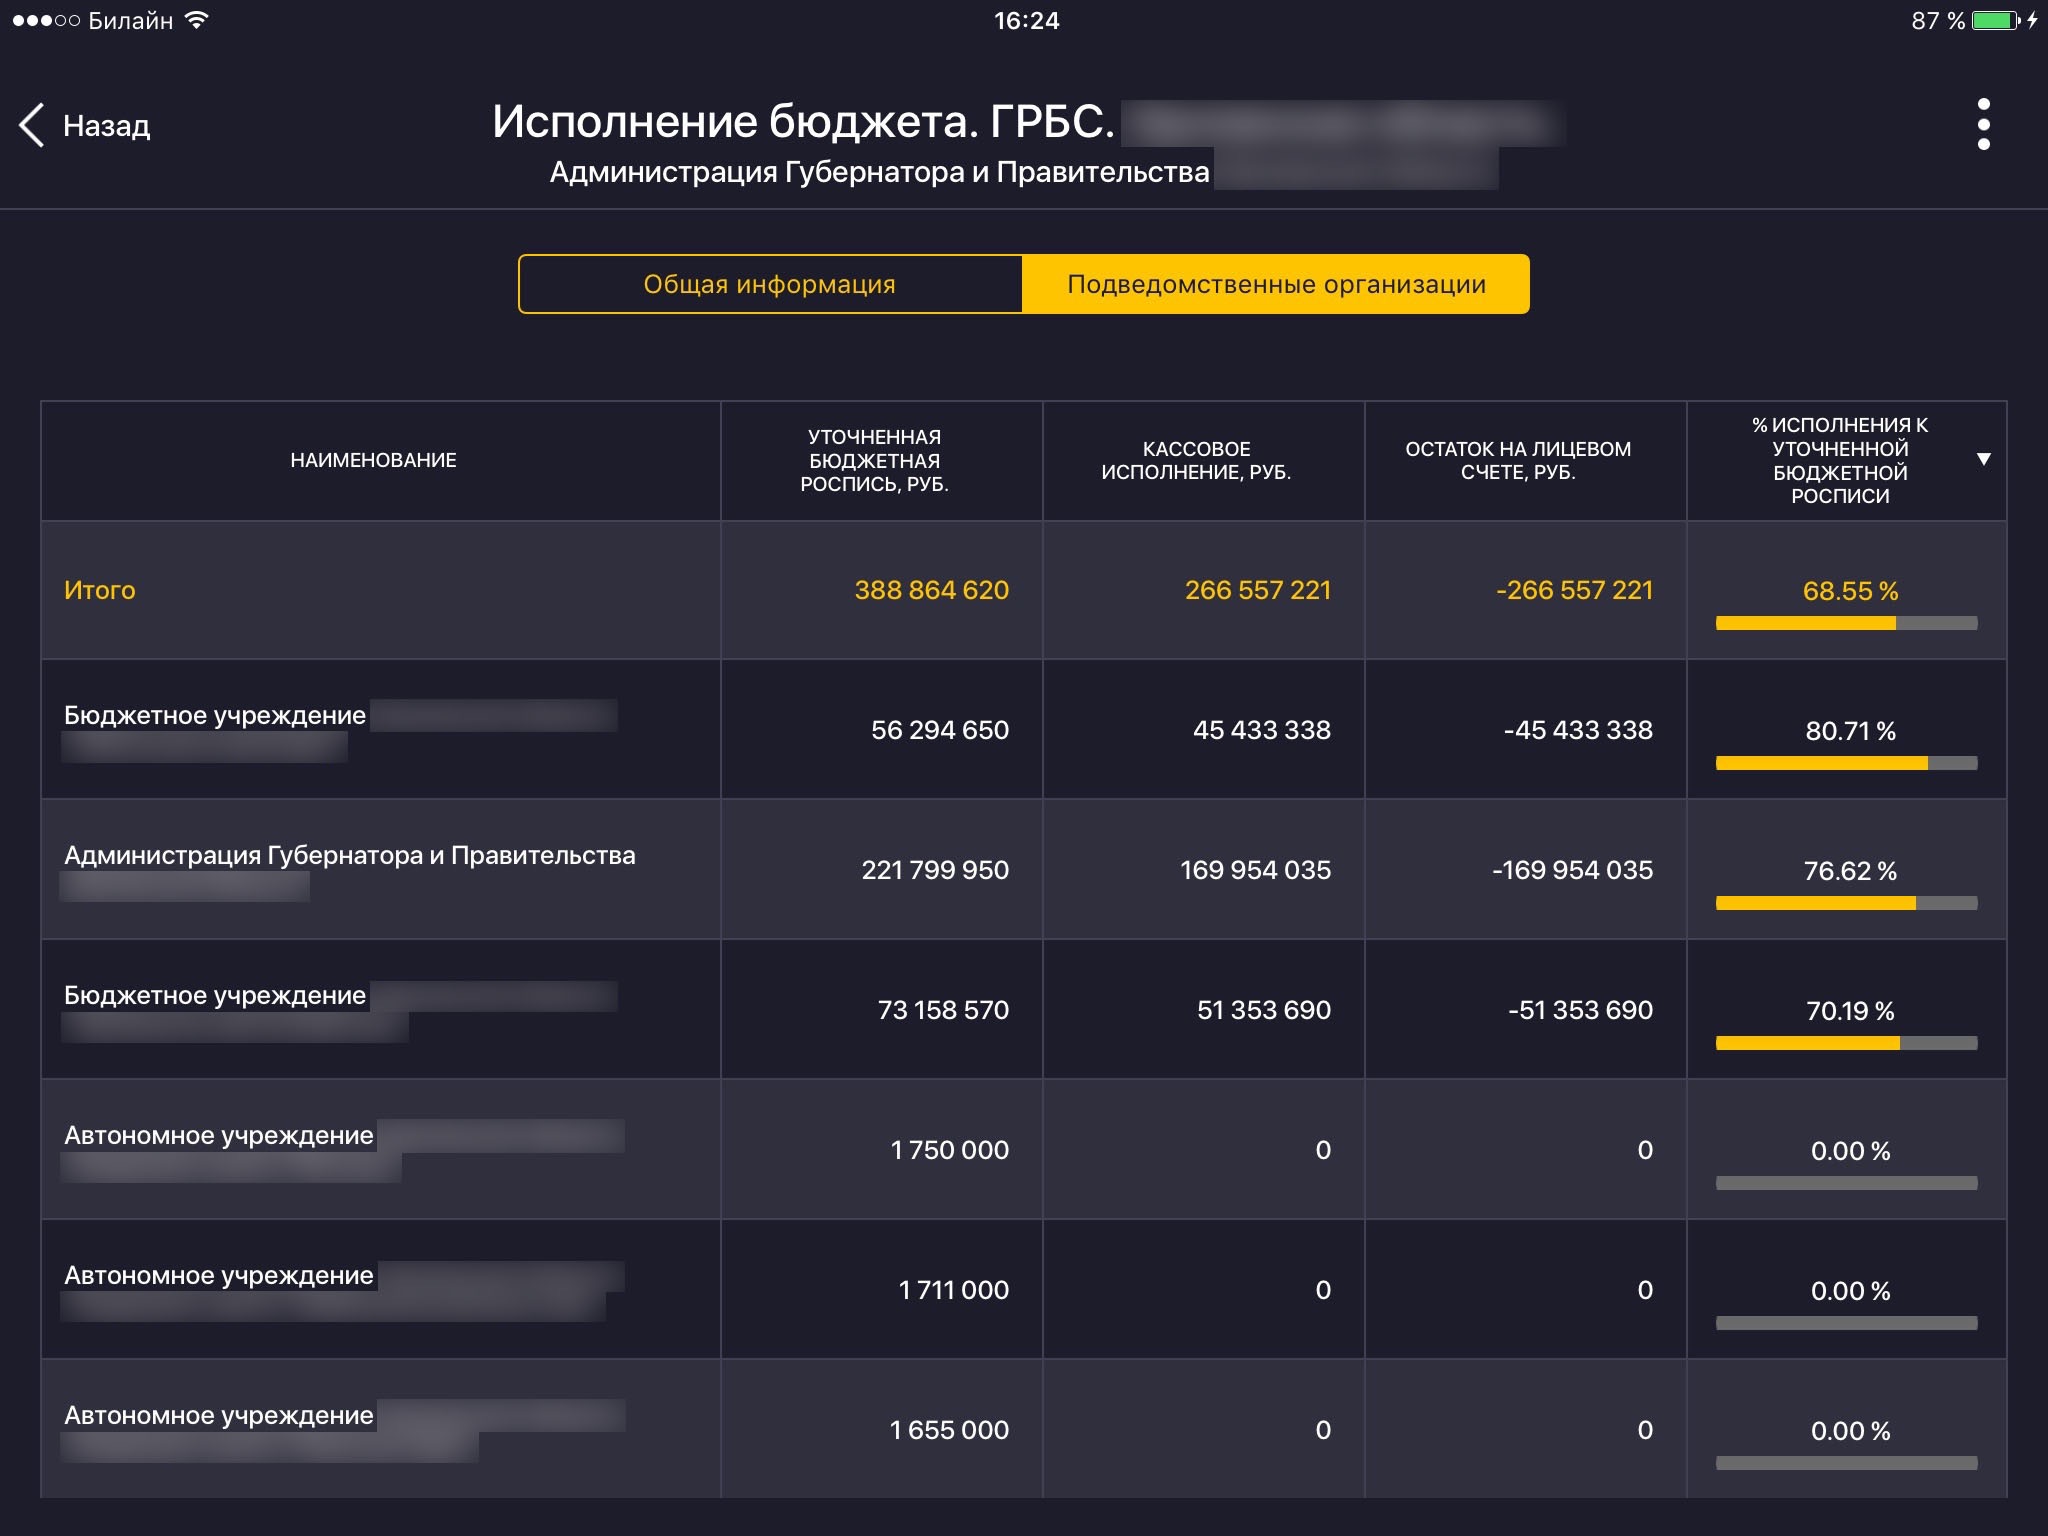Click progress bar under 68.55 %

[1846, 623]
